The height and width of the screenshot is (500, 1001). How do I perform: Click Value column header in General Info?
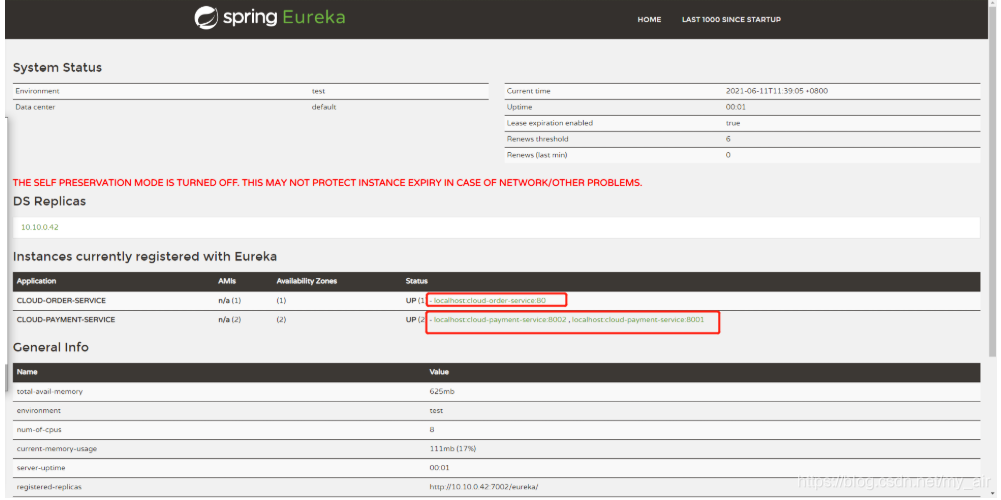pyautogui.click(x=439, y=372)
